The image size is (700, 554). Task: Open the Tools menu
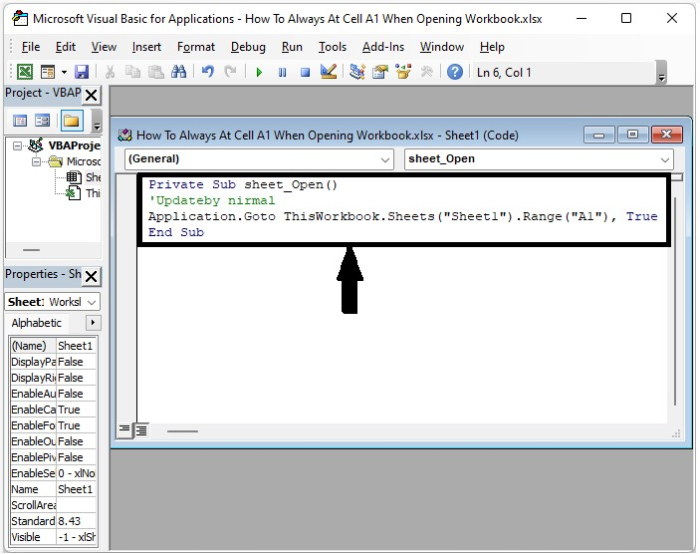[x=332, y=47]
